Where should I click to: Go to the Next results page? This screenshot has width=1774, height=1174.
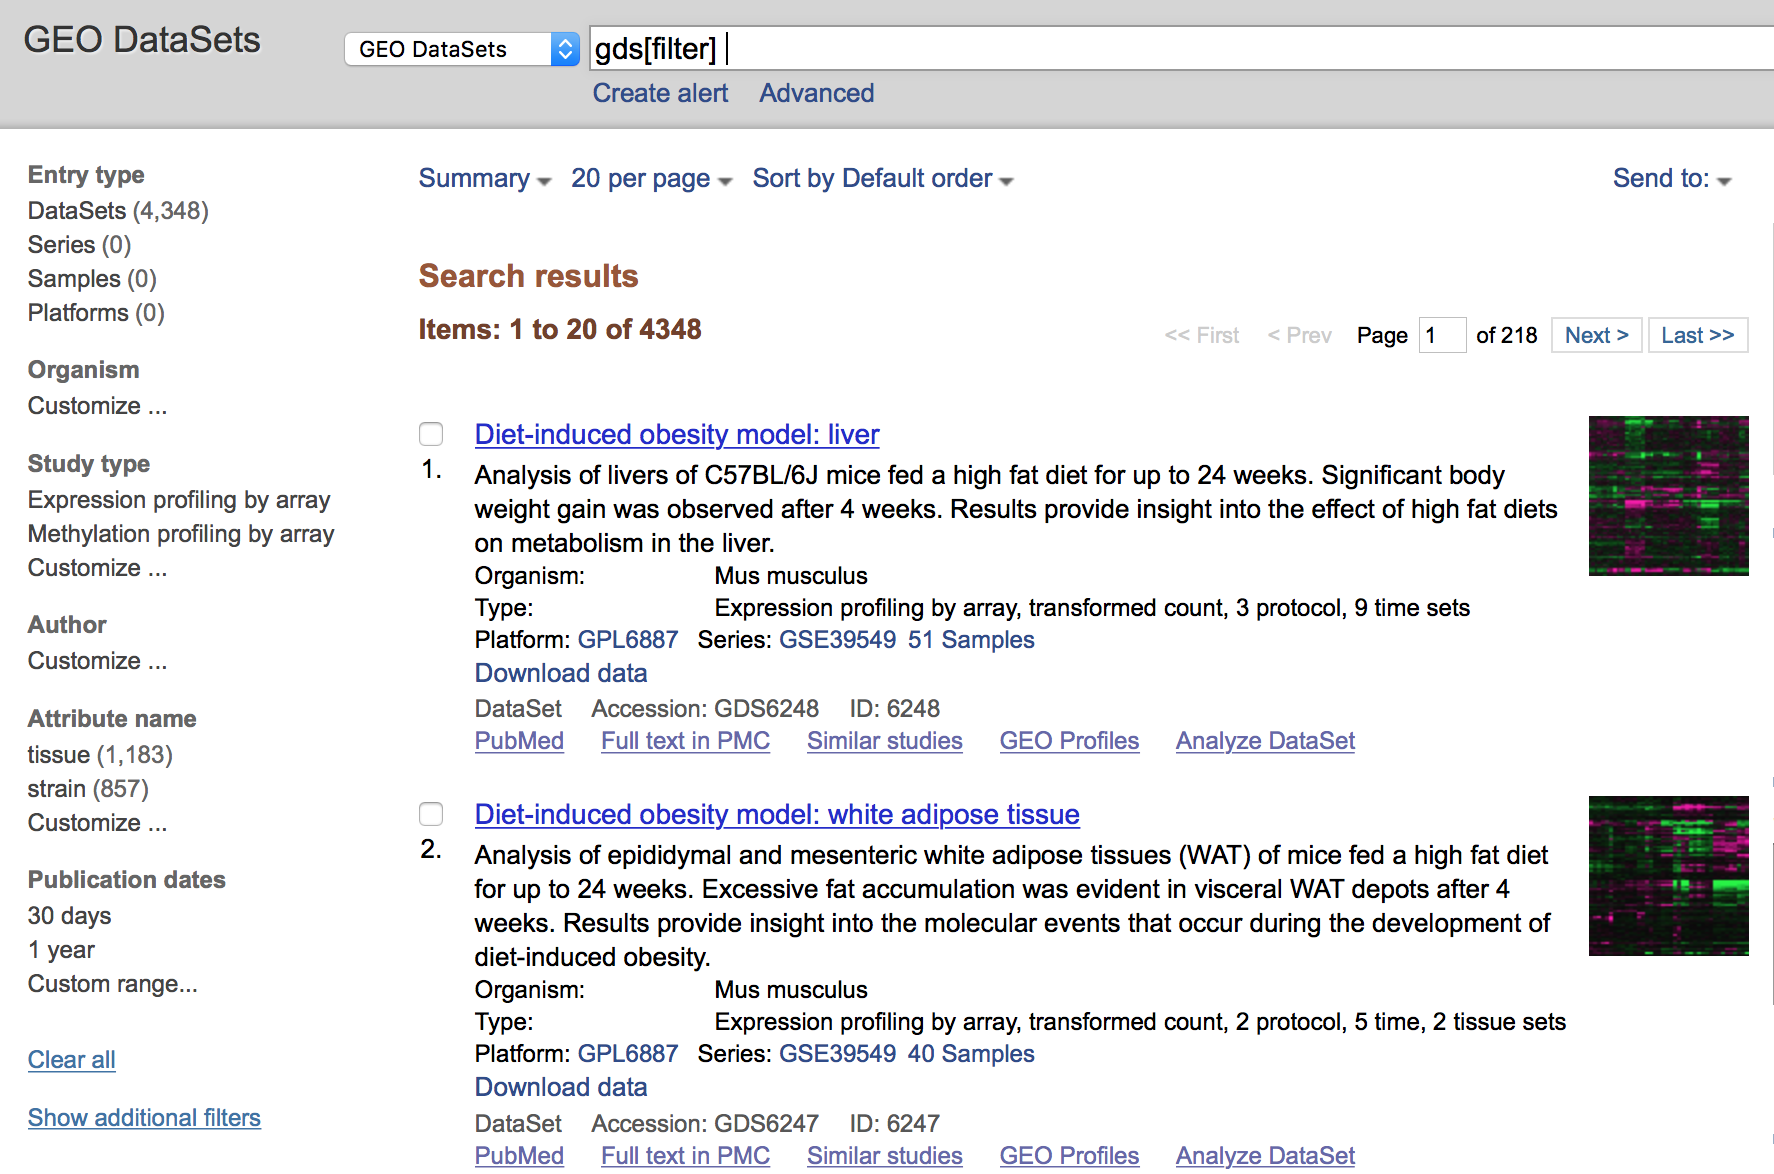1596,335
